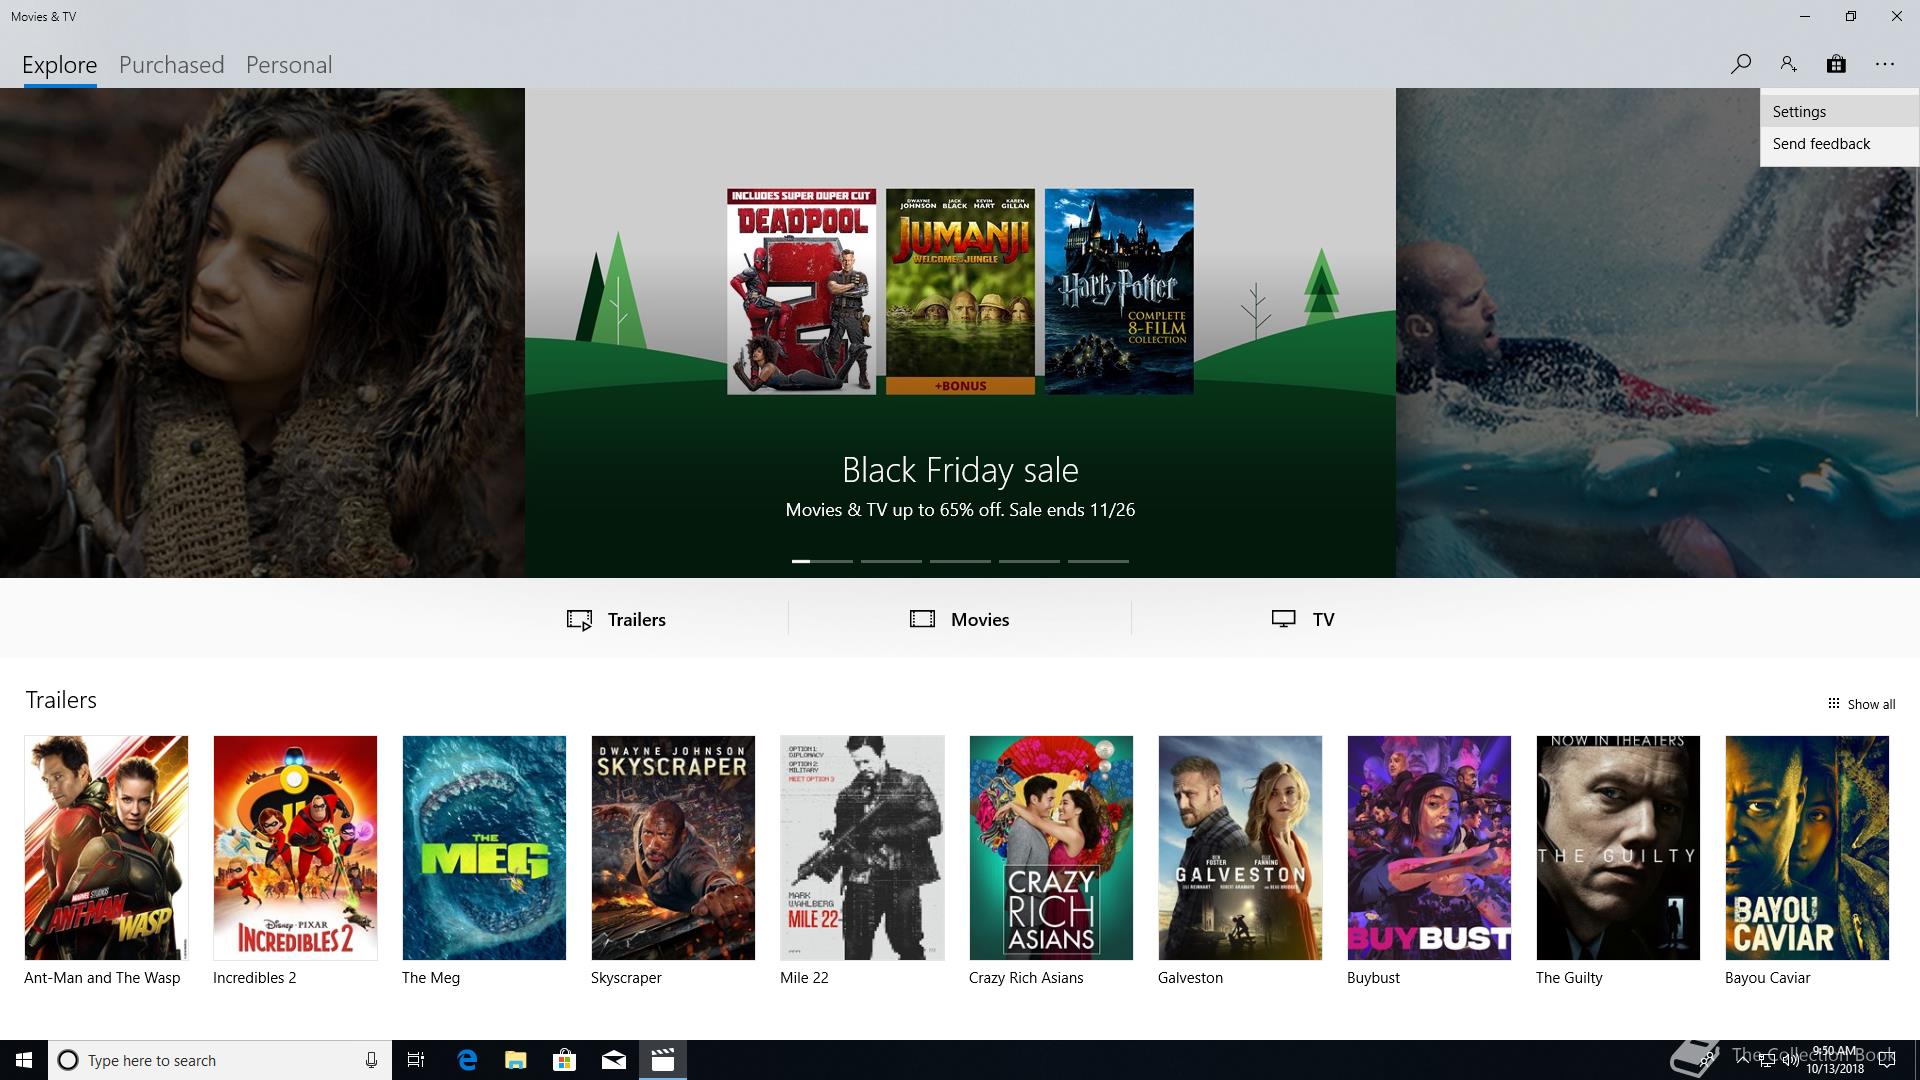
Task: Click the Trailers section heading
Action: point(61,700)
